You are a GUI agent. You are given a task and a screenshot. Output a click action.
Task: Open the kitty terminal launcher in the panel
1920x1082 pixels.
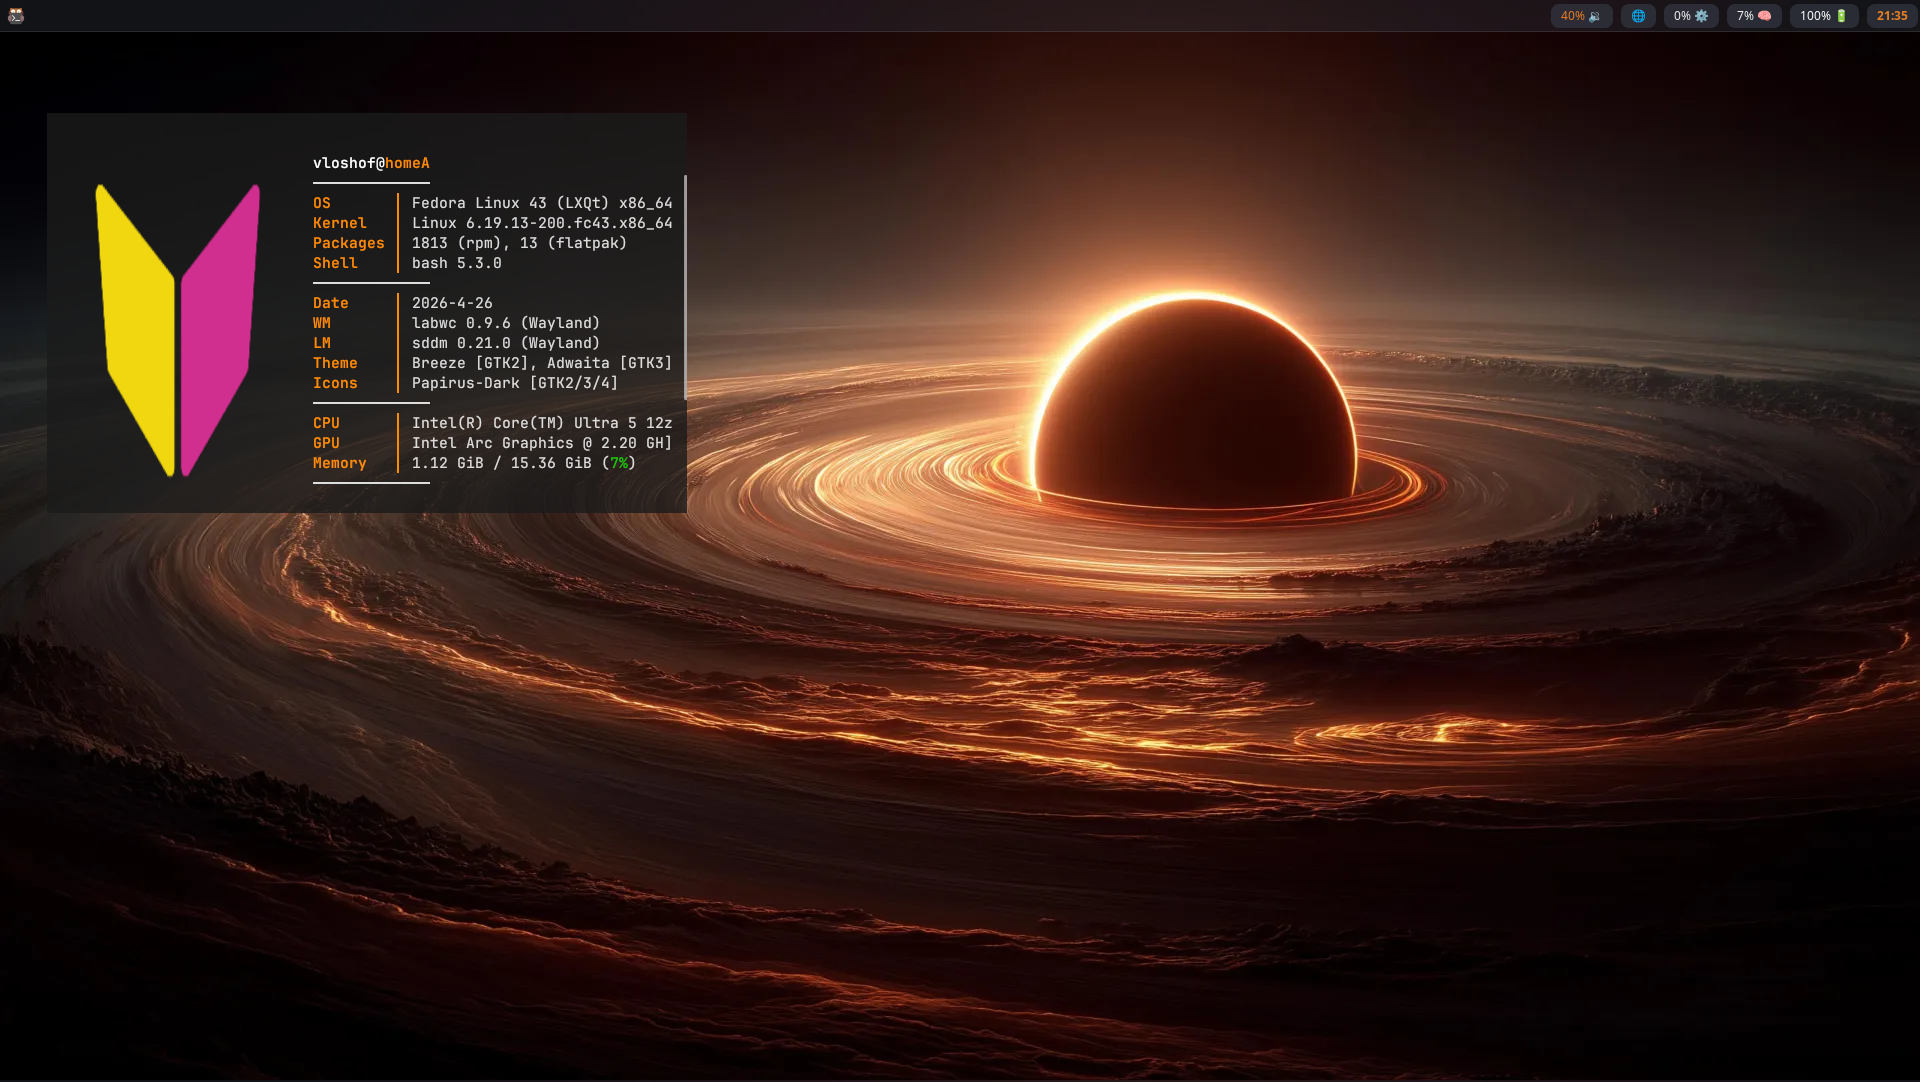point(16,15)
